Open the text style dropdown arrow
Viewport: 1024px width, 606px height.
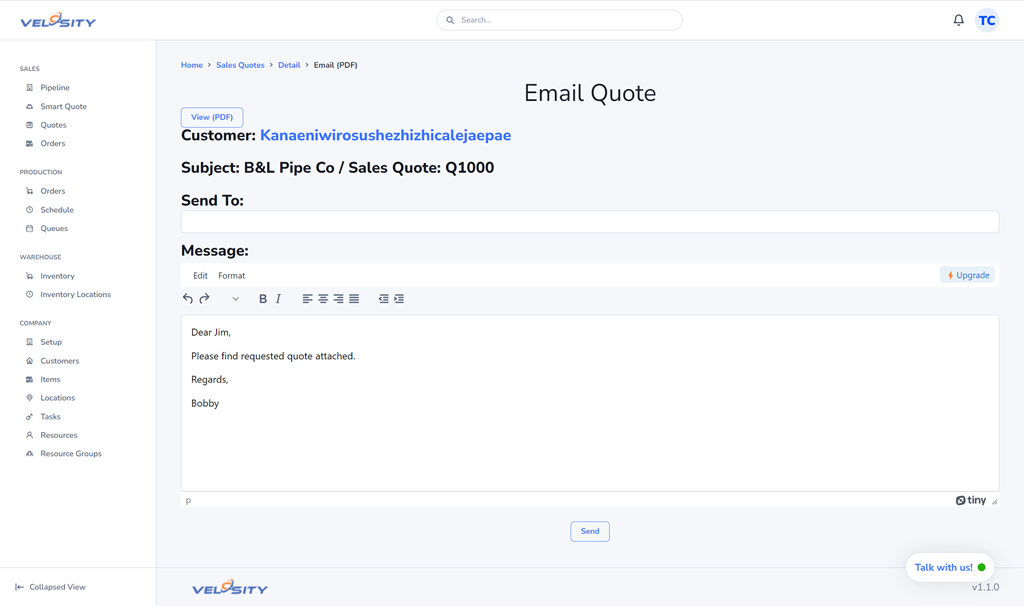(x=235, y=299)
